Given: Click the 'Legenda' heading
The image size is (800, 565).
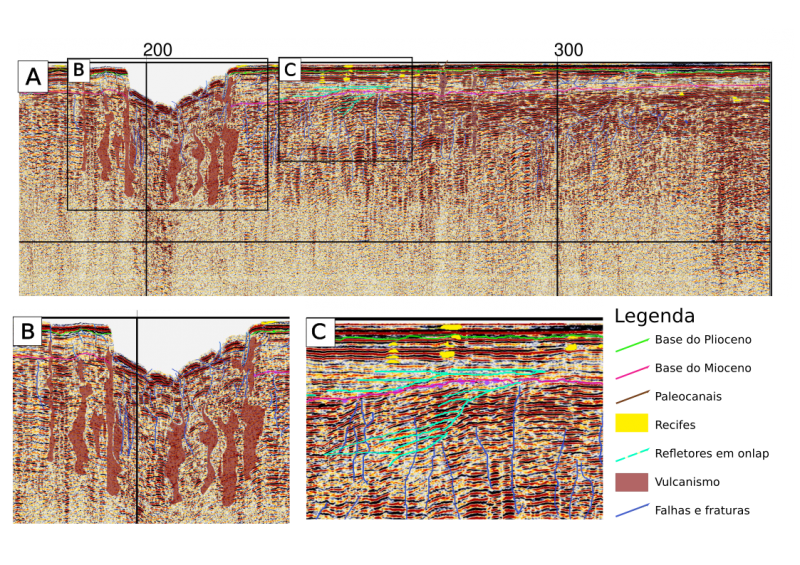Looking at the screenshot, I should pos(655,316).
